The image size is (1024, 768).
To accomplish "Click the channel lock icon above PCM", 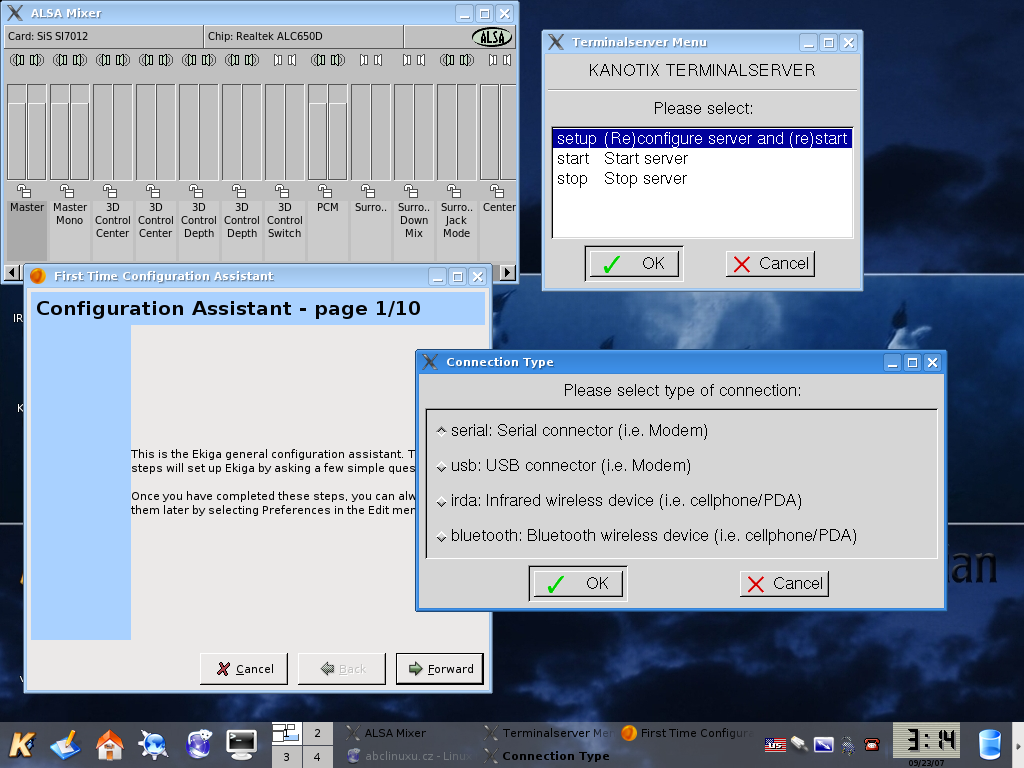I will (x=325, y=191).
